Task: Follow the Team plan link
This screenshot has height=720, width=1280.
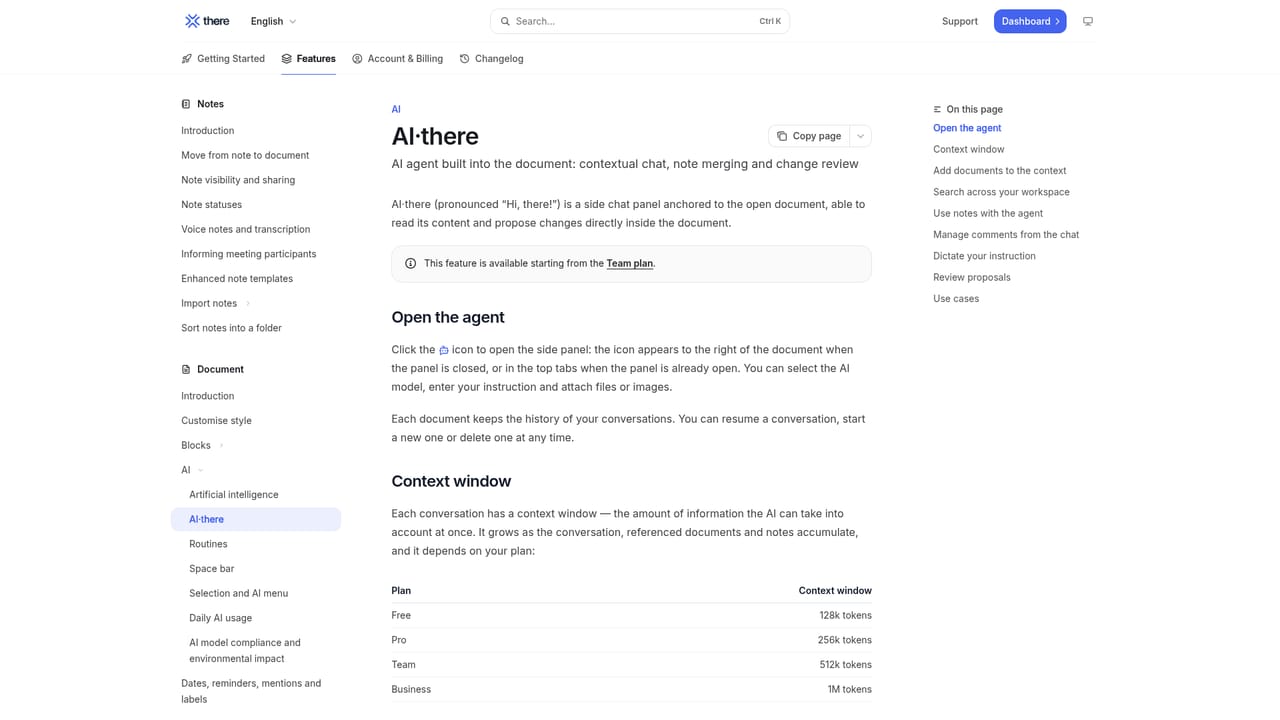Action: point(630,264)
